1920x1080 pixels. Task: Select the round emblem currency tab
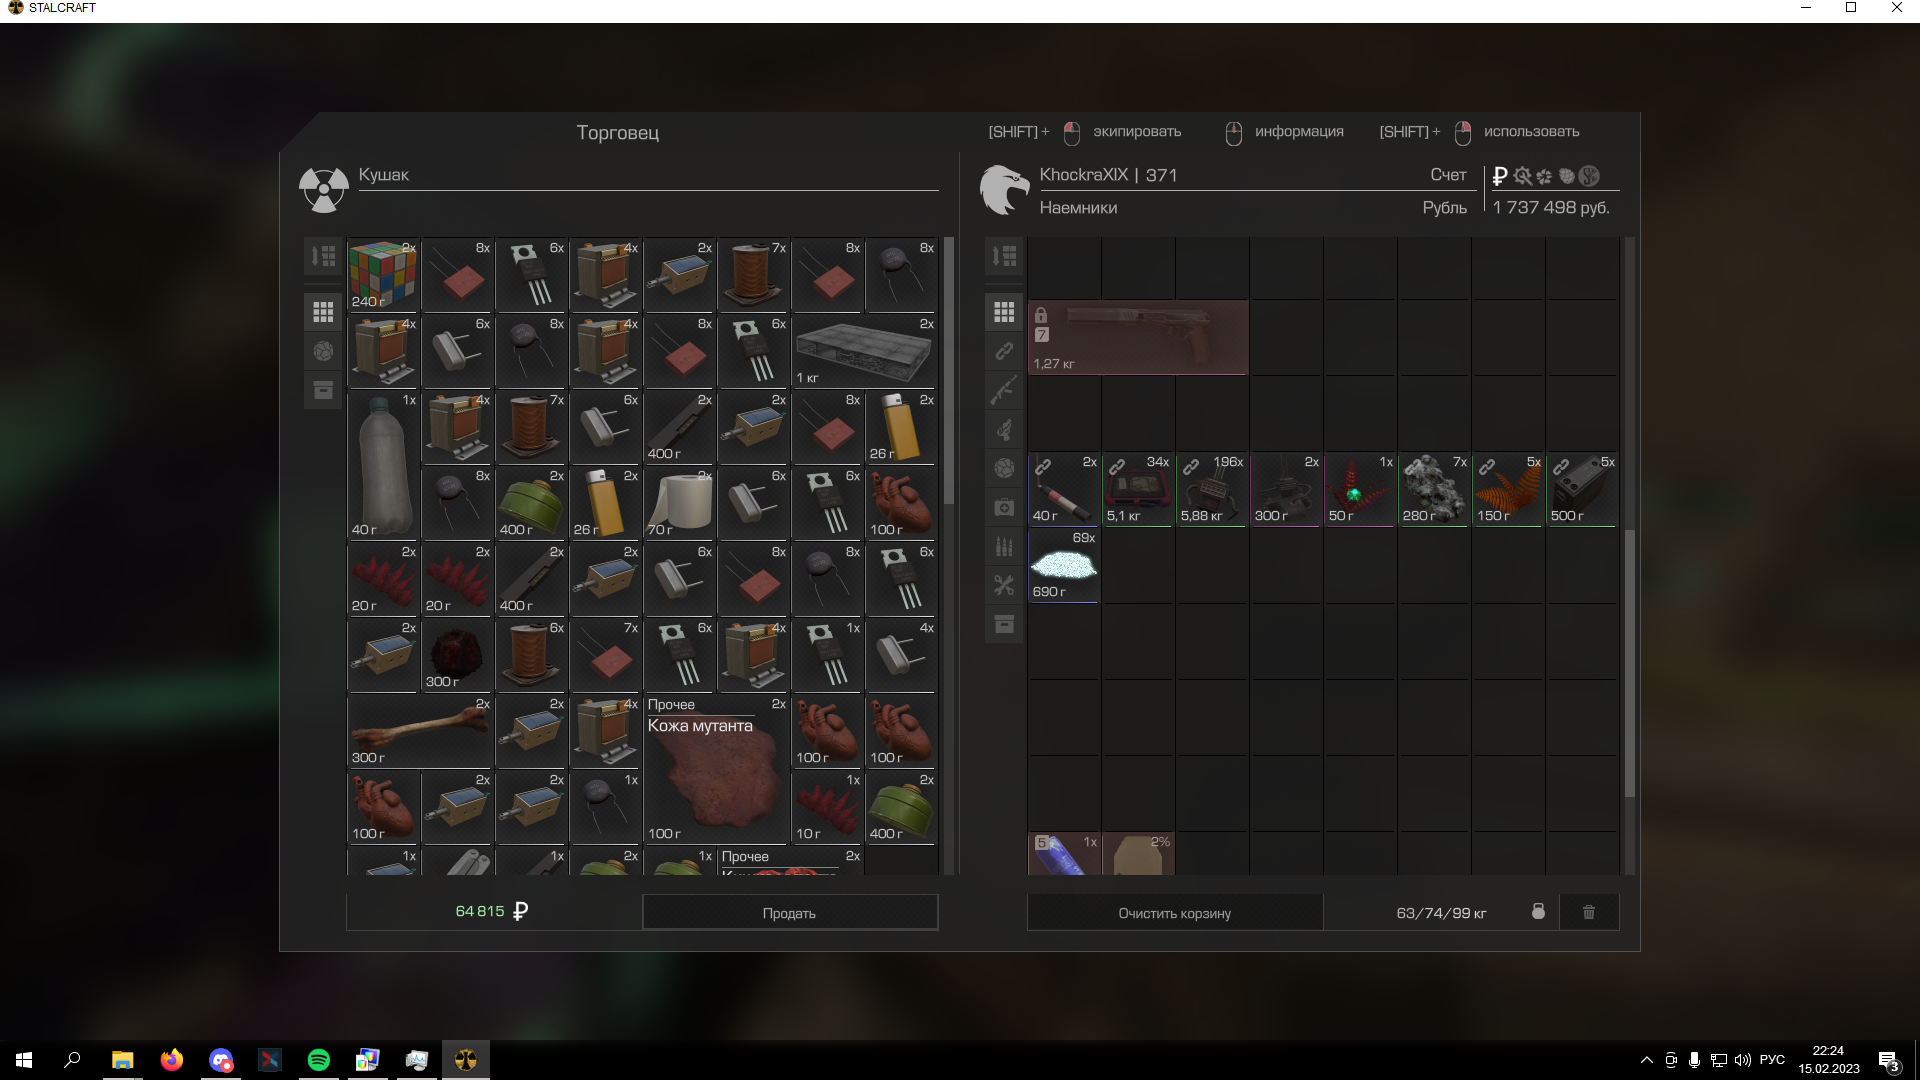click(1589, 176)
